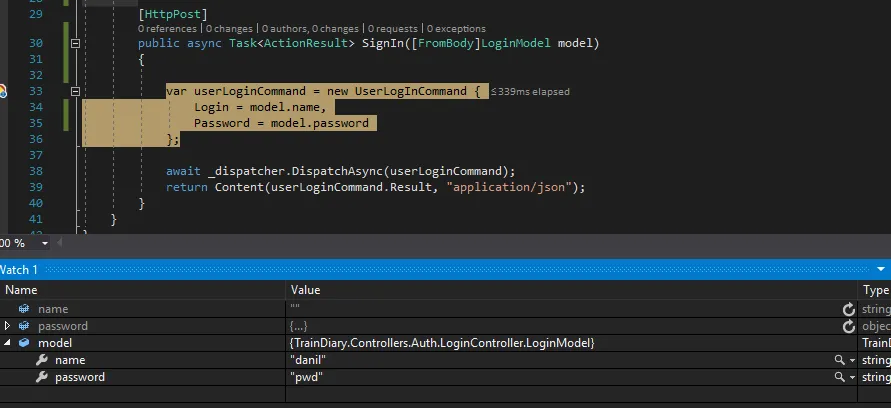
Task: Select the model row in Watch 1
Action: tap(446, 343)
